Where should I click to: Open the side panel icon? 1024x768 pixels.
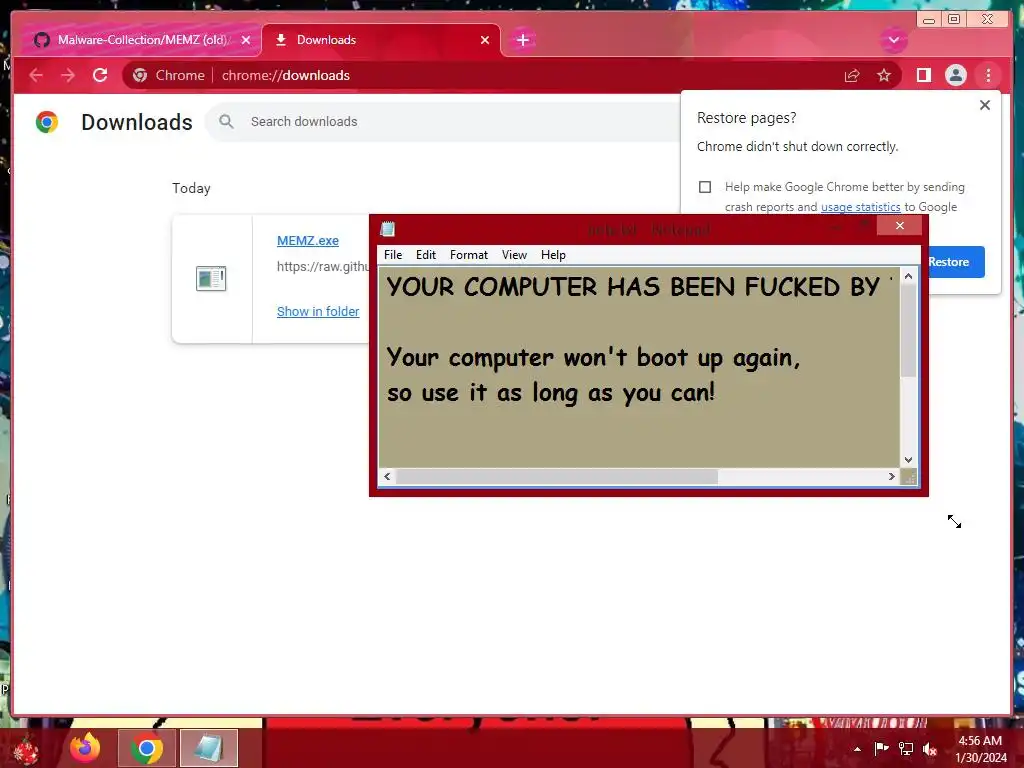click(923, 76)
